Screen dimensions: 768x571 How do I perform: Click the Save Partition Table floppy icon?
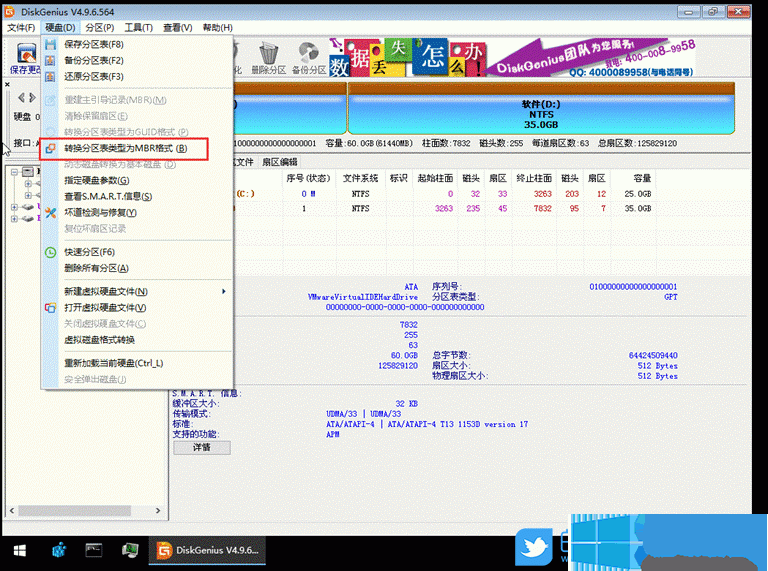(x=50, y=45)
